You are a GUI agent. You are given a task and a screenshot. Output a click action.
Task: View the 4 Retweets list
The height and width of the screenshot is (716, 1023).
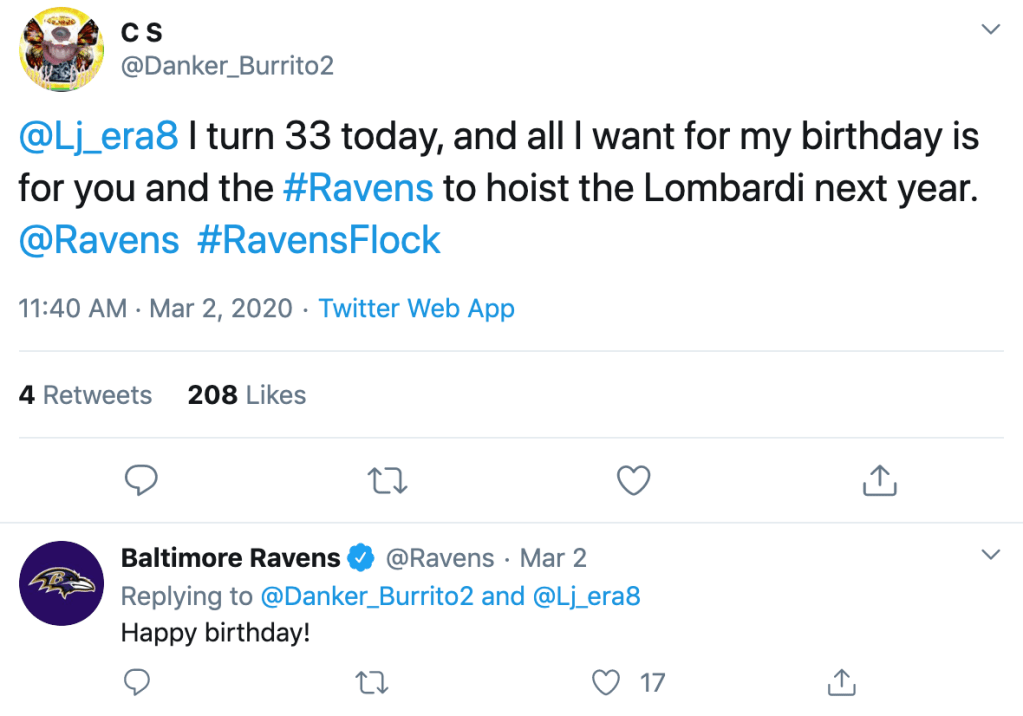pos(85,395)
